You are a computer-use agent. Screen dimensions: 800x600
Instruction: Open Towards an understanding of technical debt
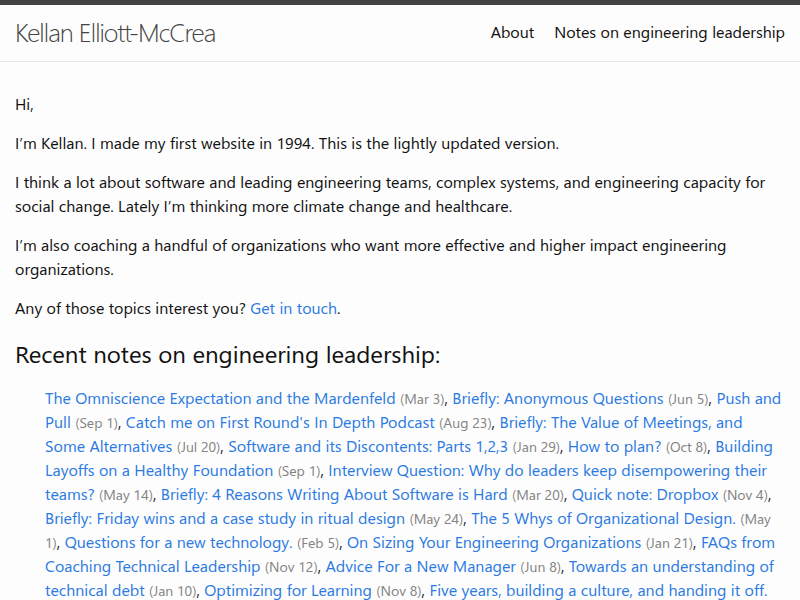pyautogui.click(x=671, y=566)
